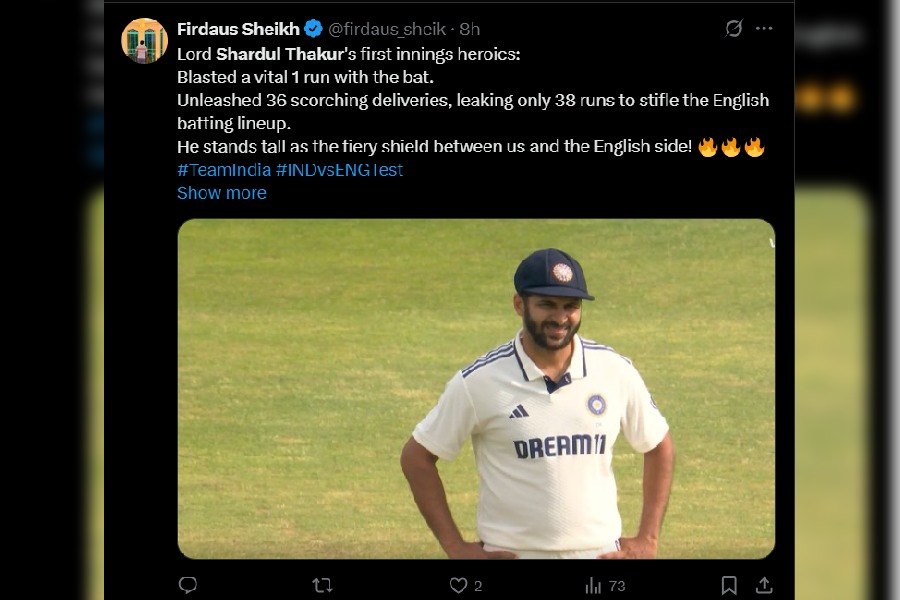Image resolution: width=900 pixels, height=600 pixels.
Task: Open the #INDvsENGTest hashtag
Action: (x=339, y=170)
